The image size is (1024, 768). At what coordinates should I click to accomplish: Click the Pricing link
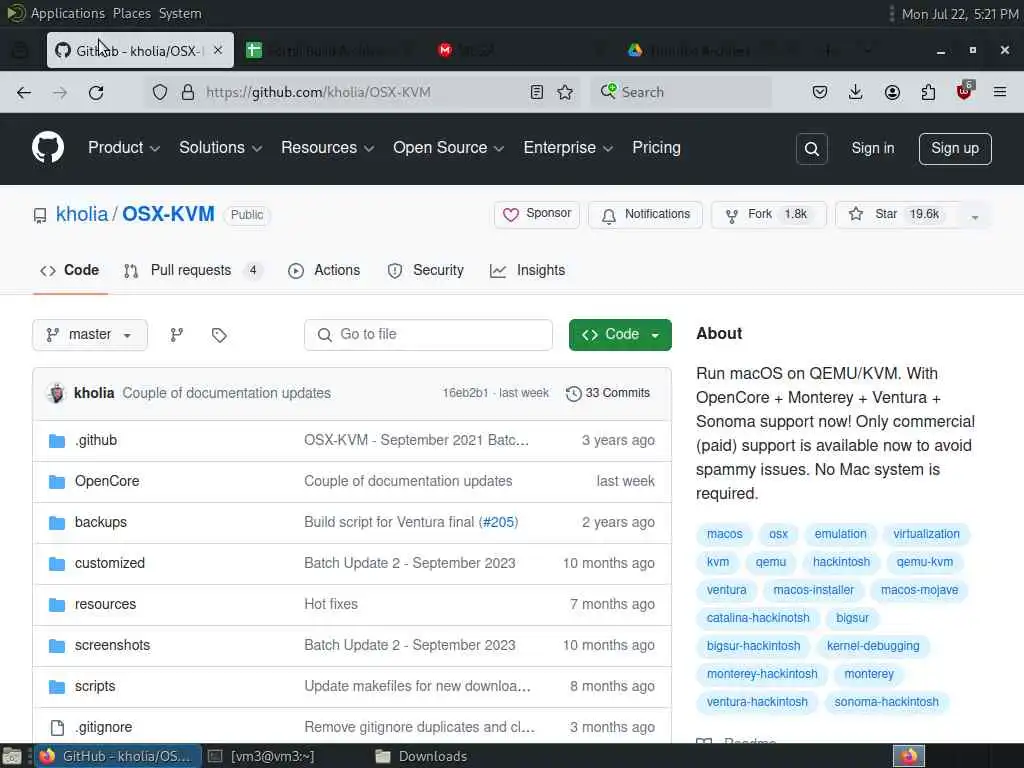coord(656,148)
